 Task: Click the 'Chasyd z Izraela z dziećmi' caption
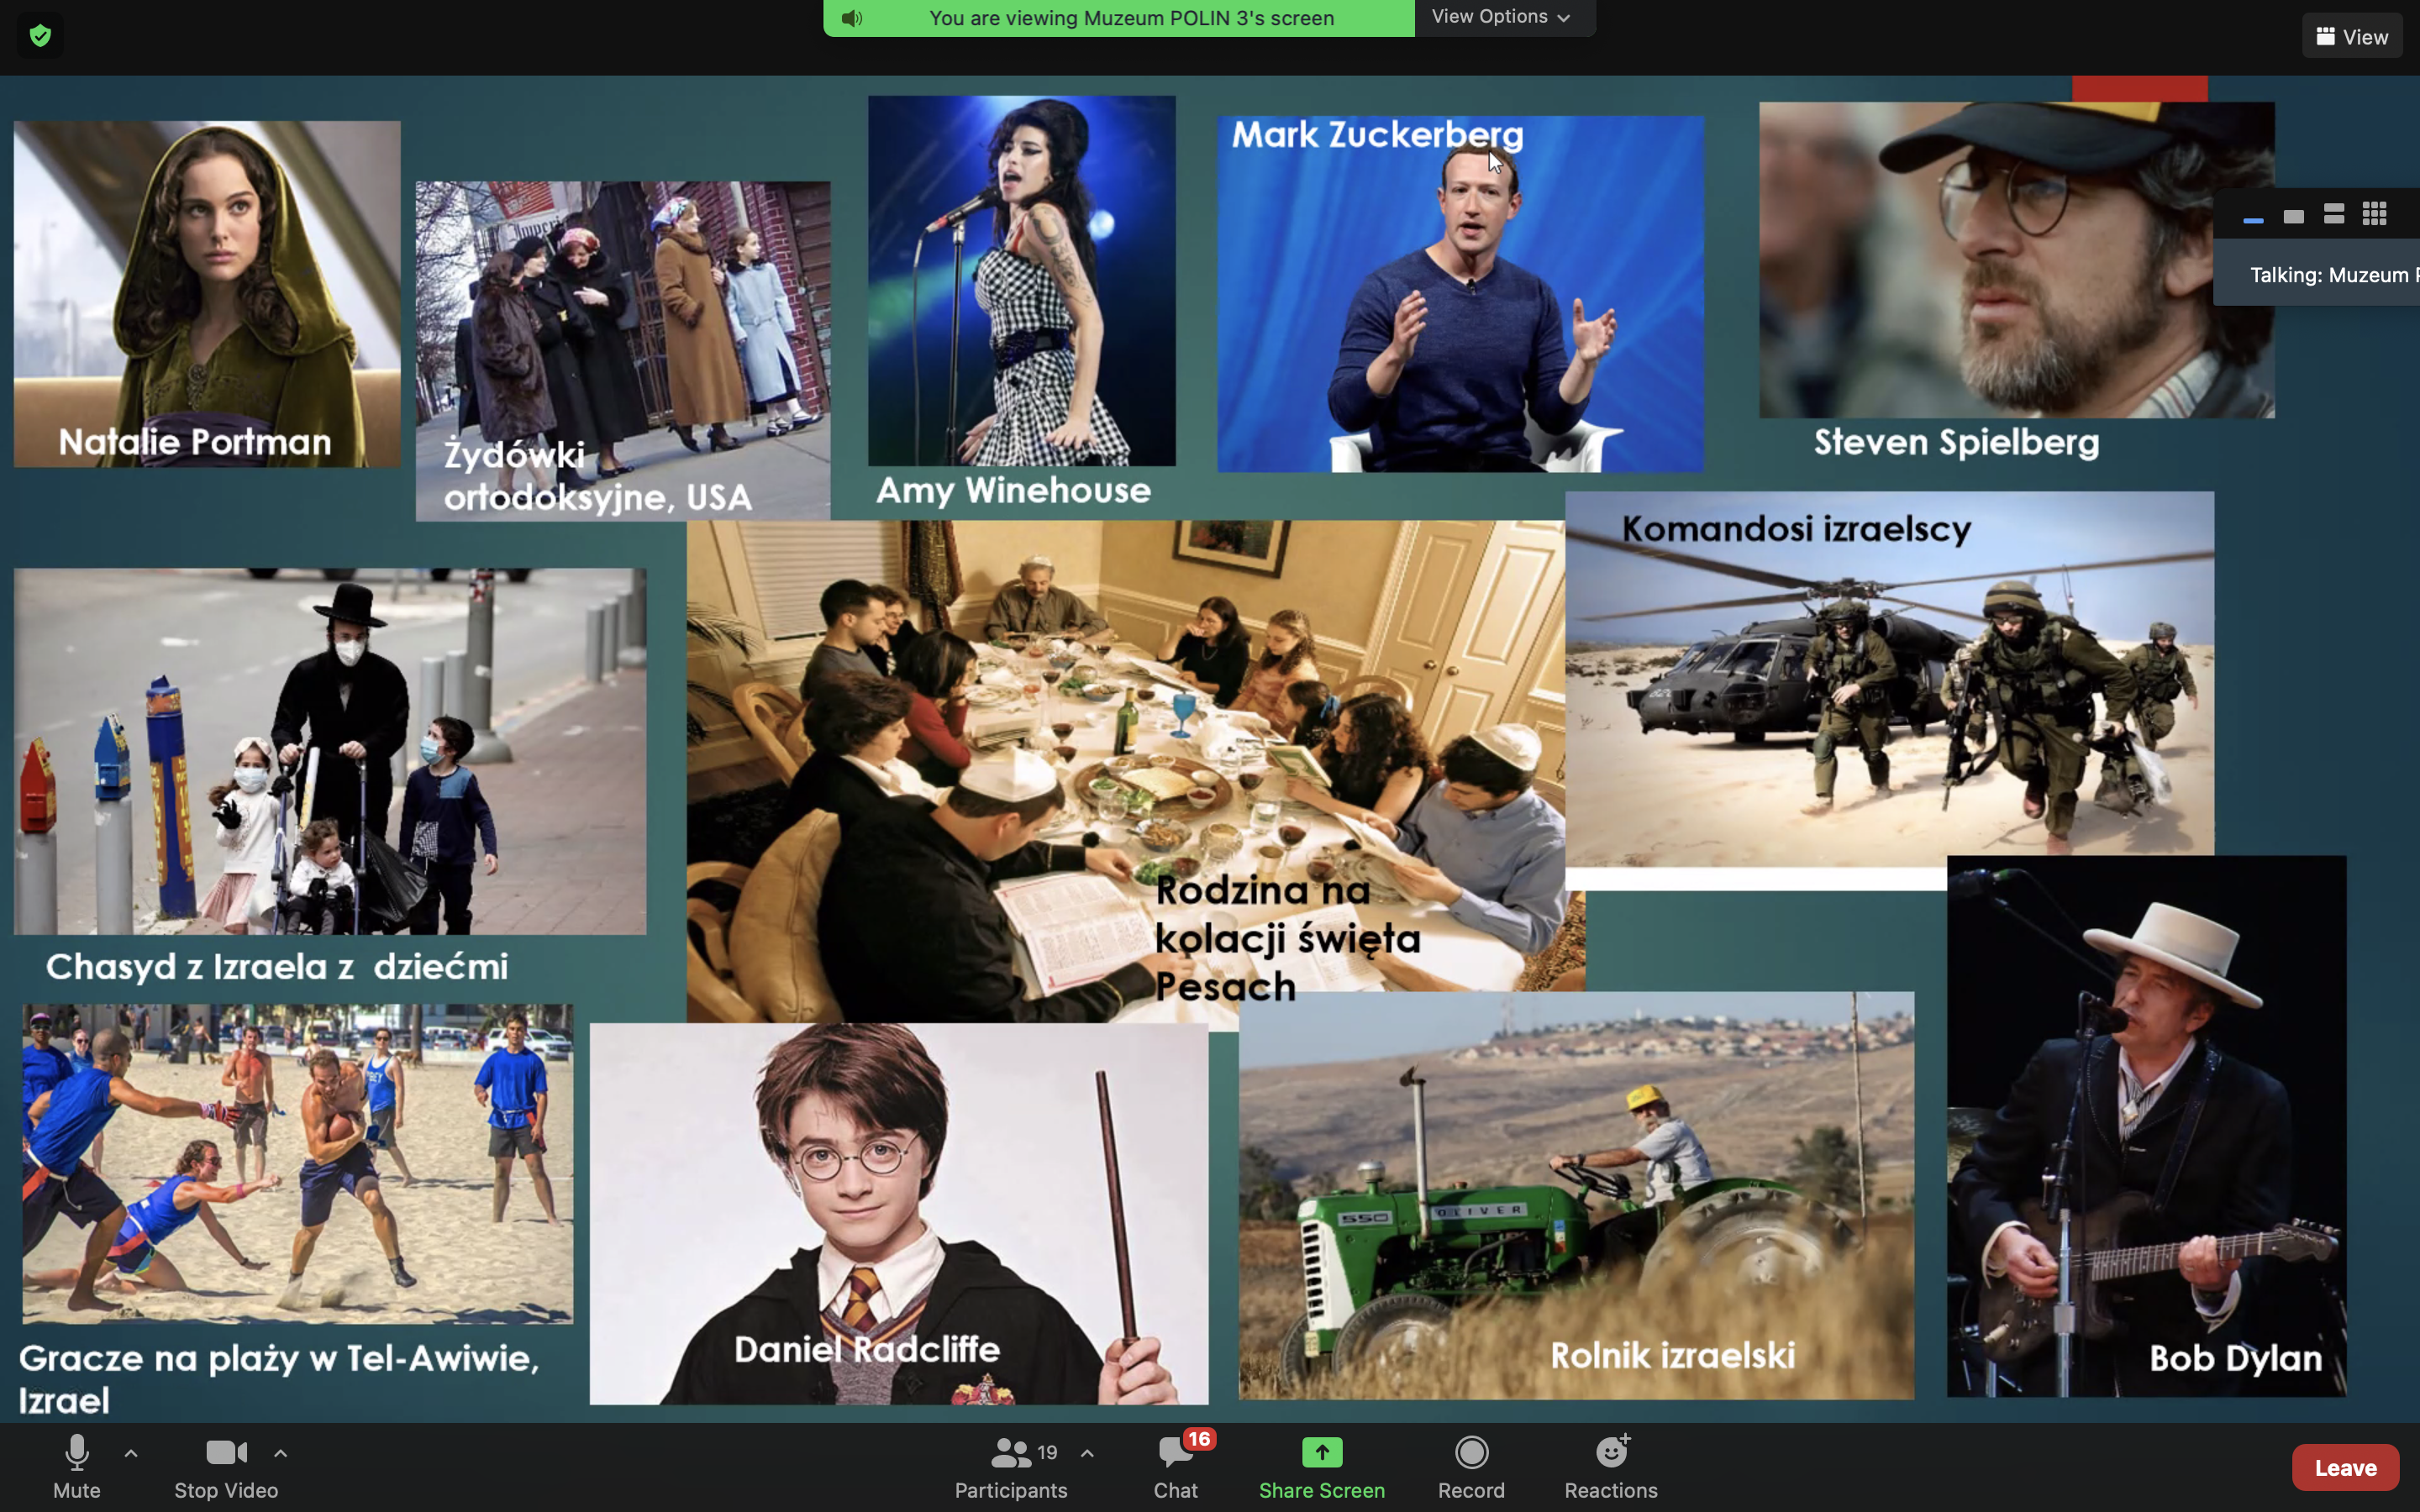[x=276, y=967]
